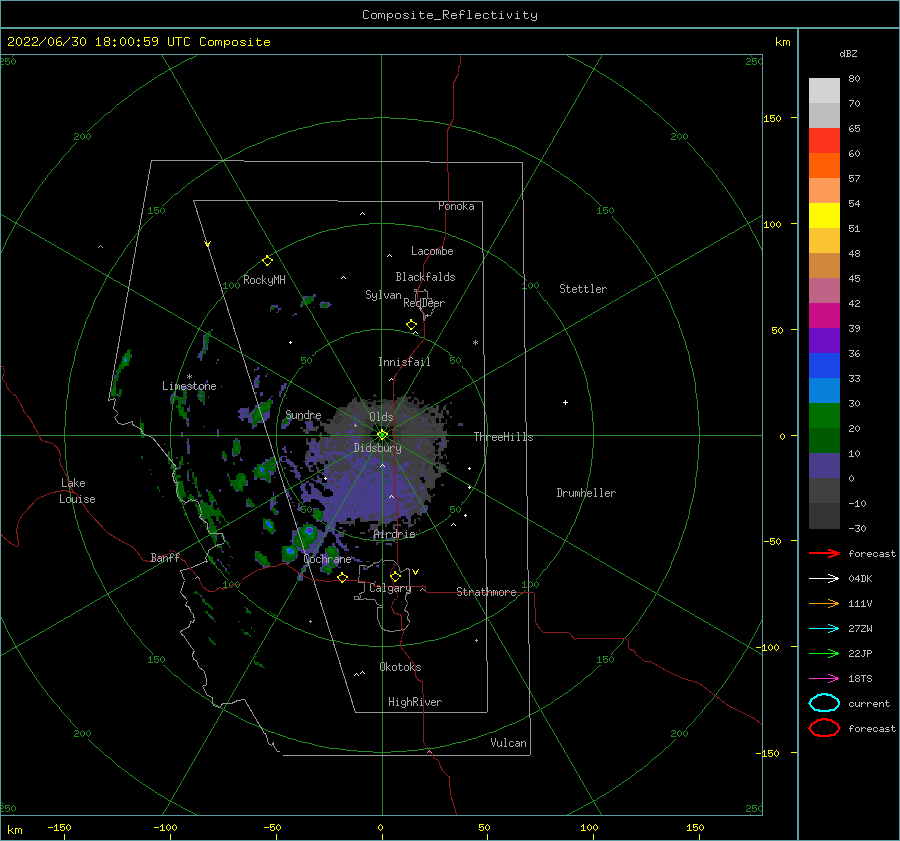
Task: Click the Composite_Reflectivity title
Action: (x=449, y=15)
